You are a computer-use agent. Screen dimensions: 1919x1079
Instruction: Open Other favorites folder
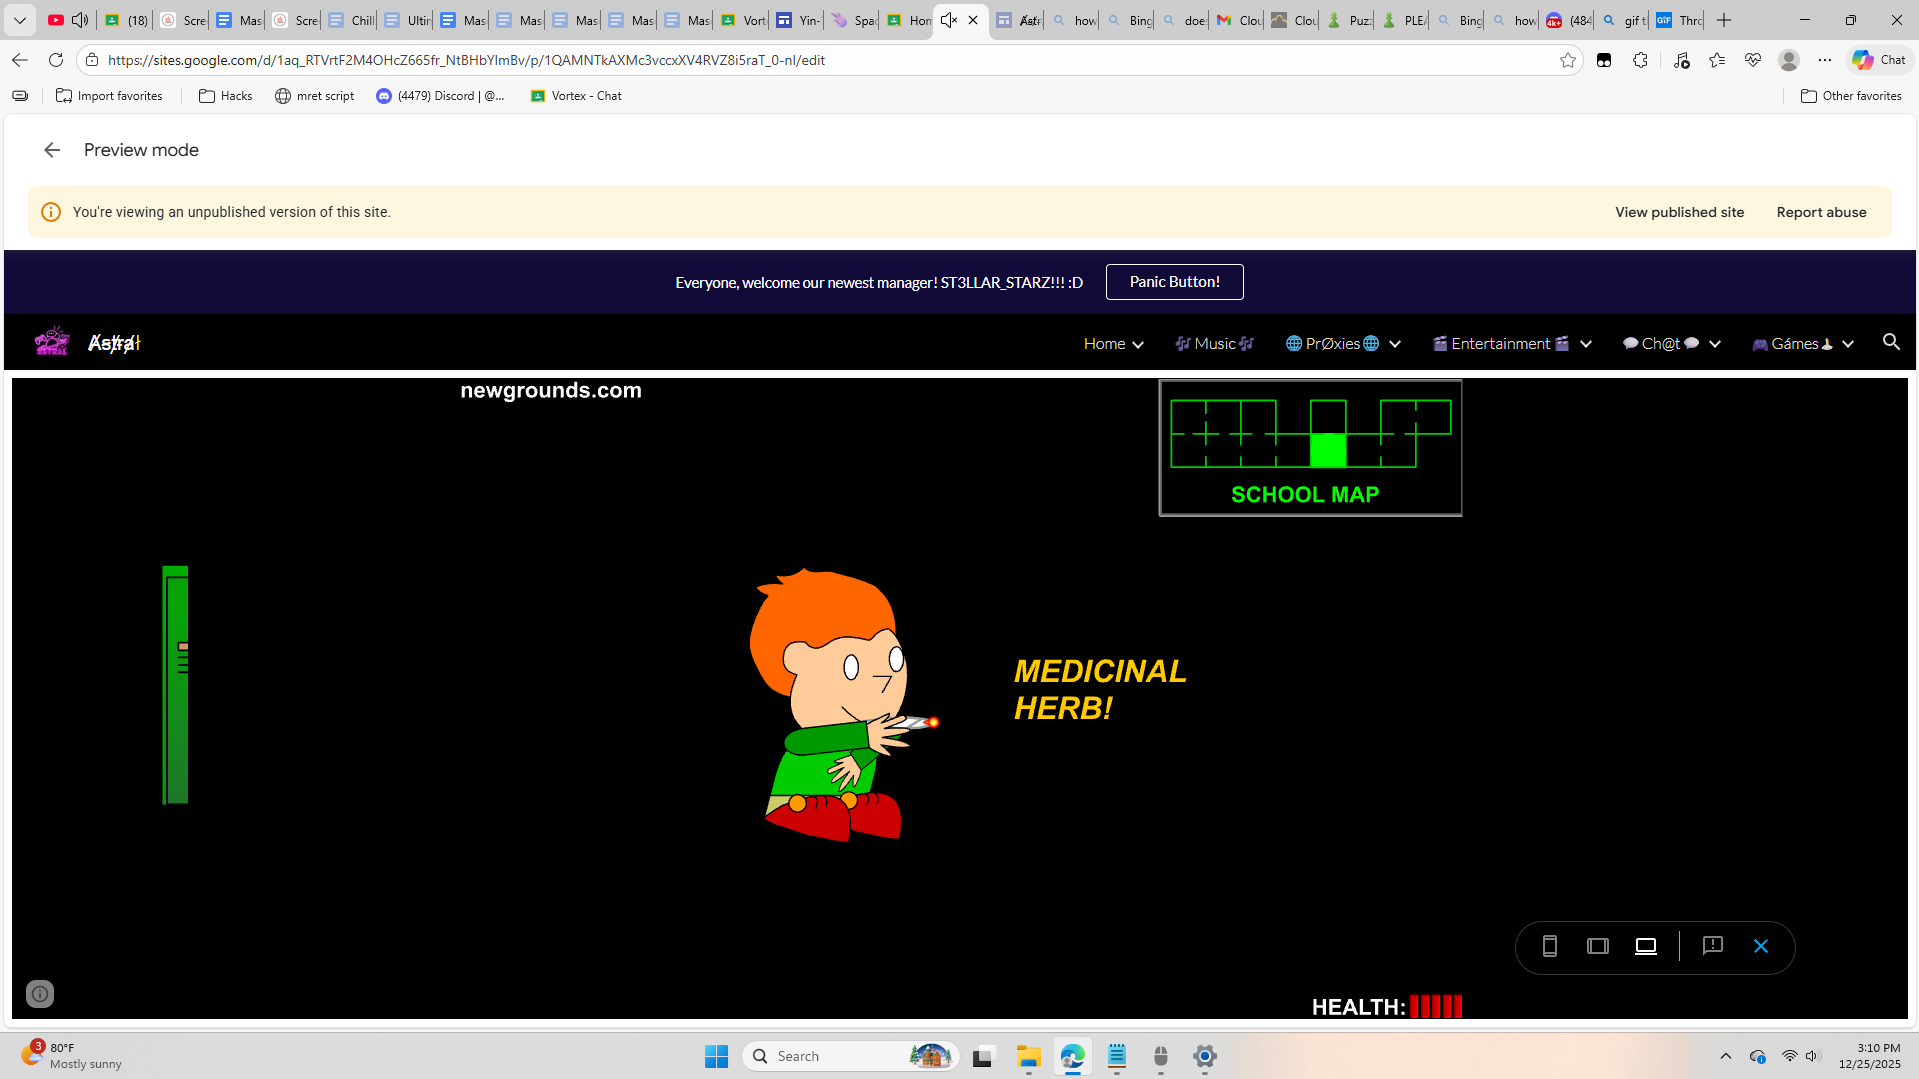[x=1851, y=96]
